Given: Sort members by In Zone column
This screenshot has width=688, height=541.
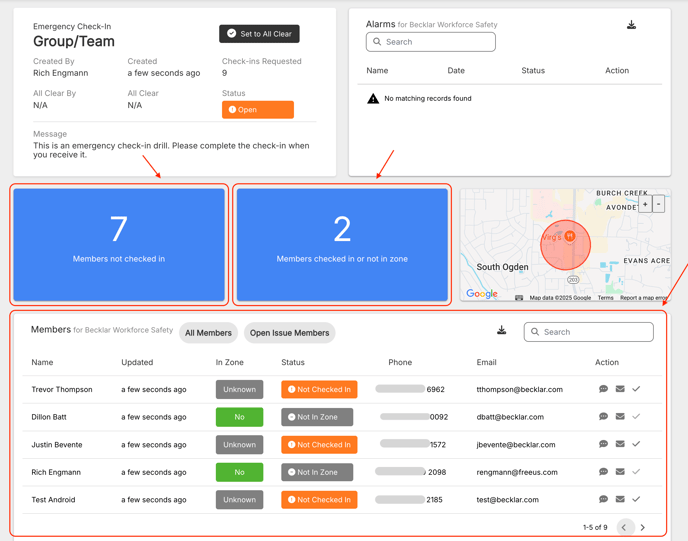Looking at the screenshot, I should [x=229, y=362].
